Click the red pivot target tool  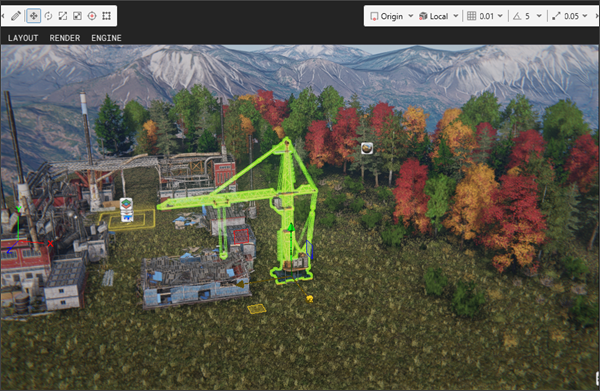pos(92,16)
